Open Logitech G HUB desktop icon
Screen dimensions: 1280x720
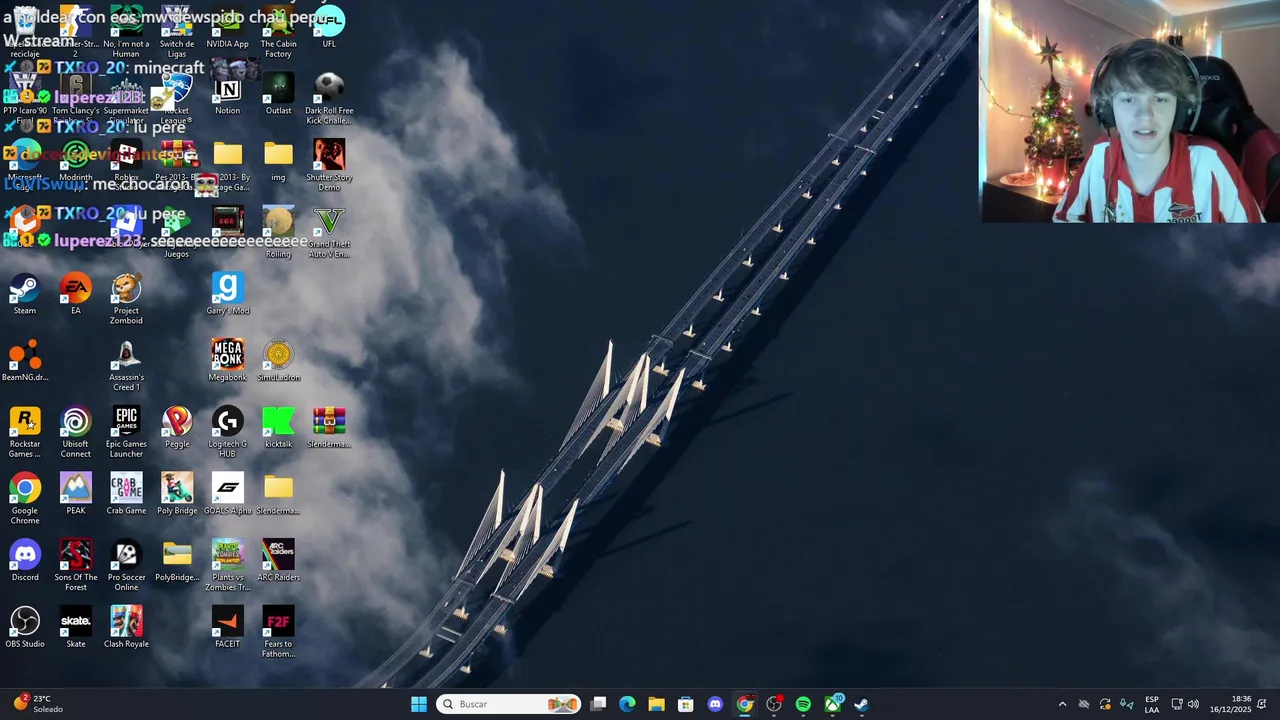click(228, 433)
